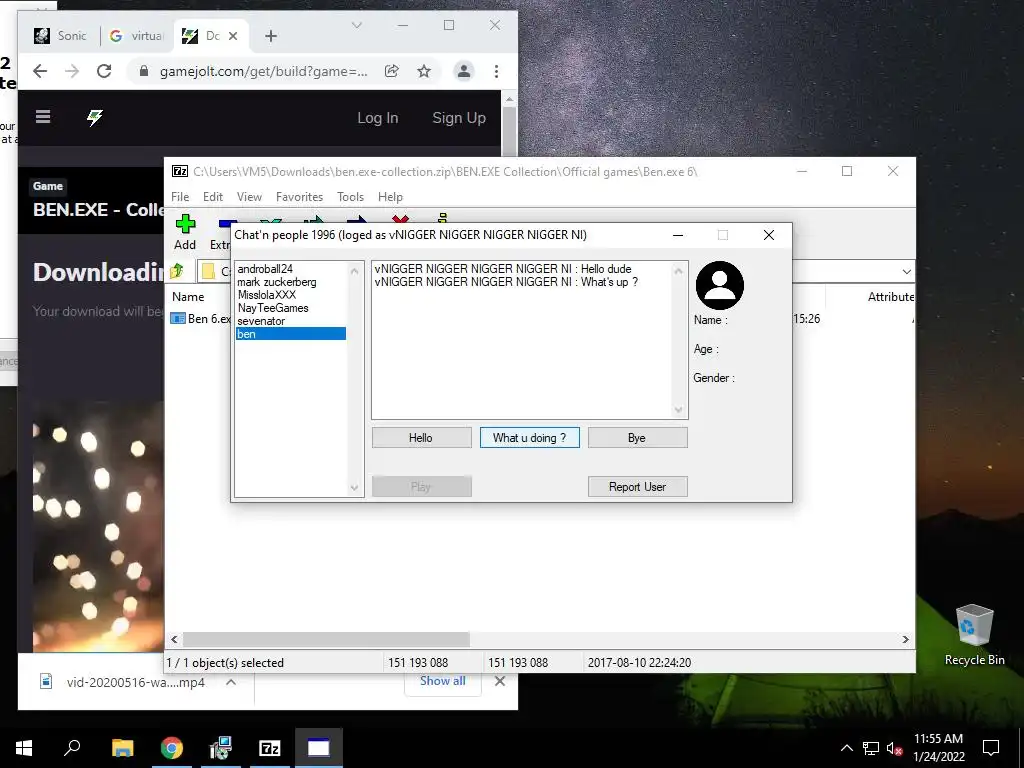
Task: Click the Bye chat button
Action: click(x=637, y=438)
